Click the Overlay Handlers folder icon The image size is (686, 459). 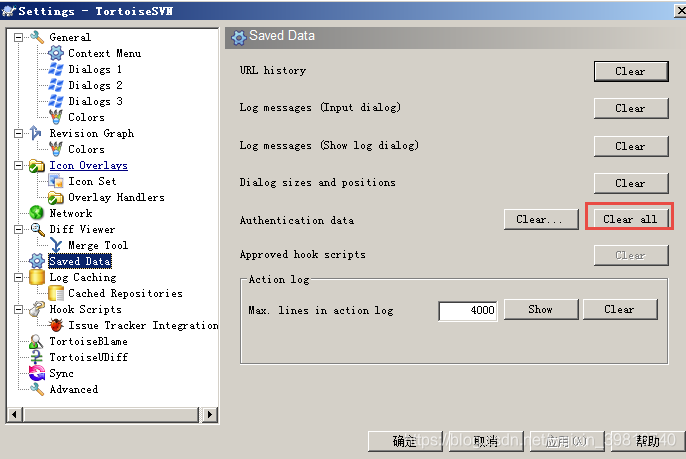click(x=56, y=197)
